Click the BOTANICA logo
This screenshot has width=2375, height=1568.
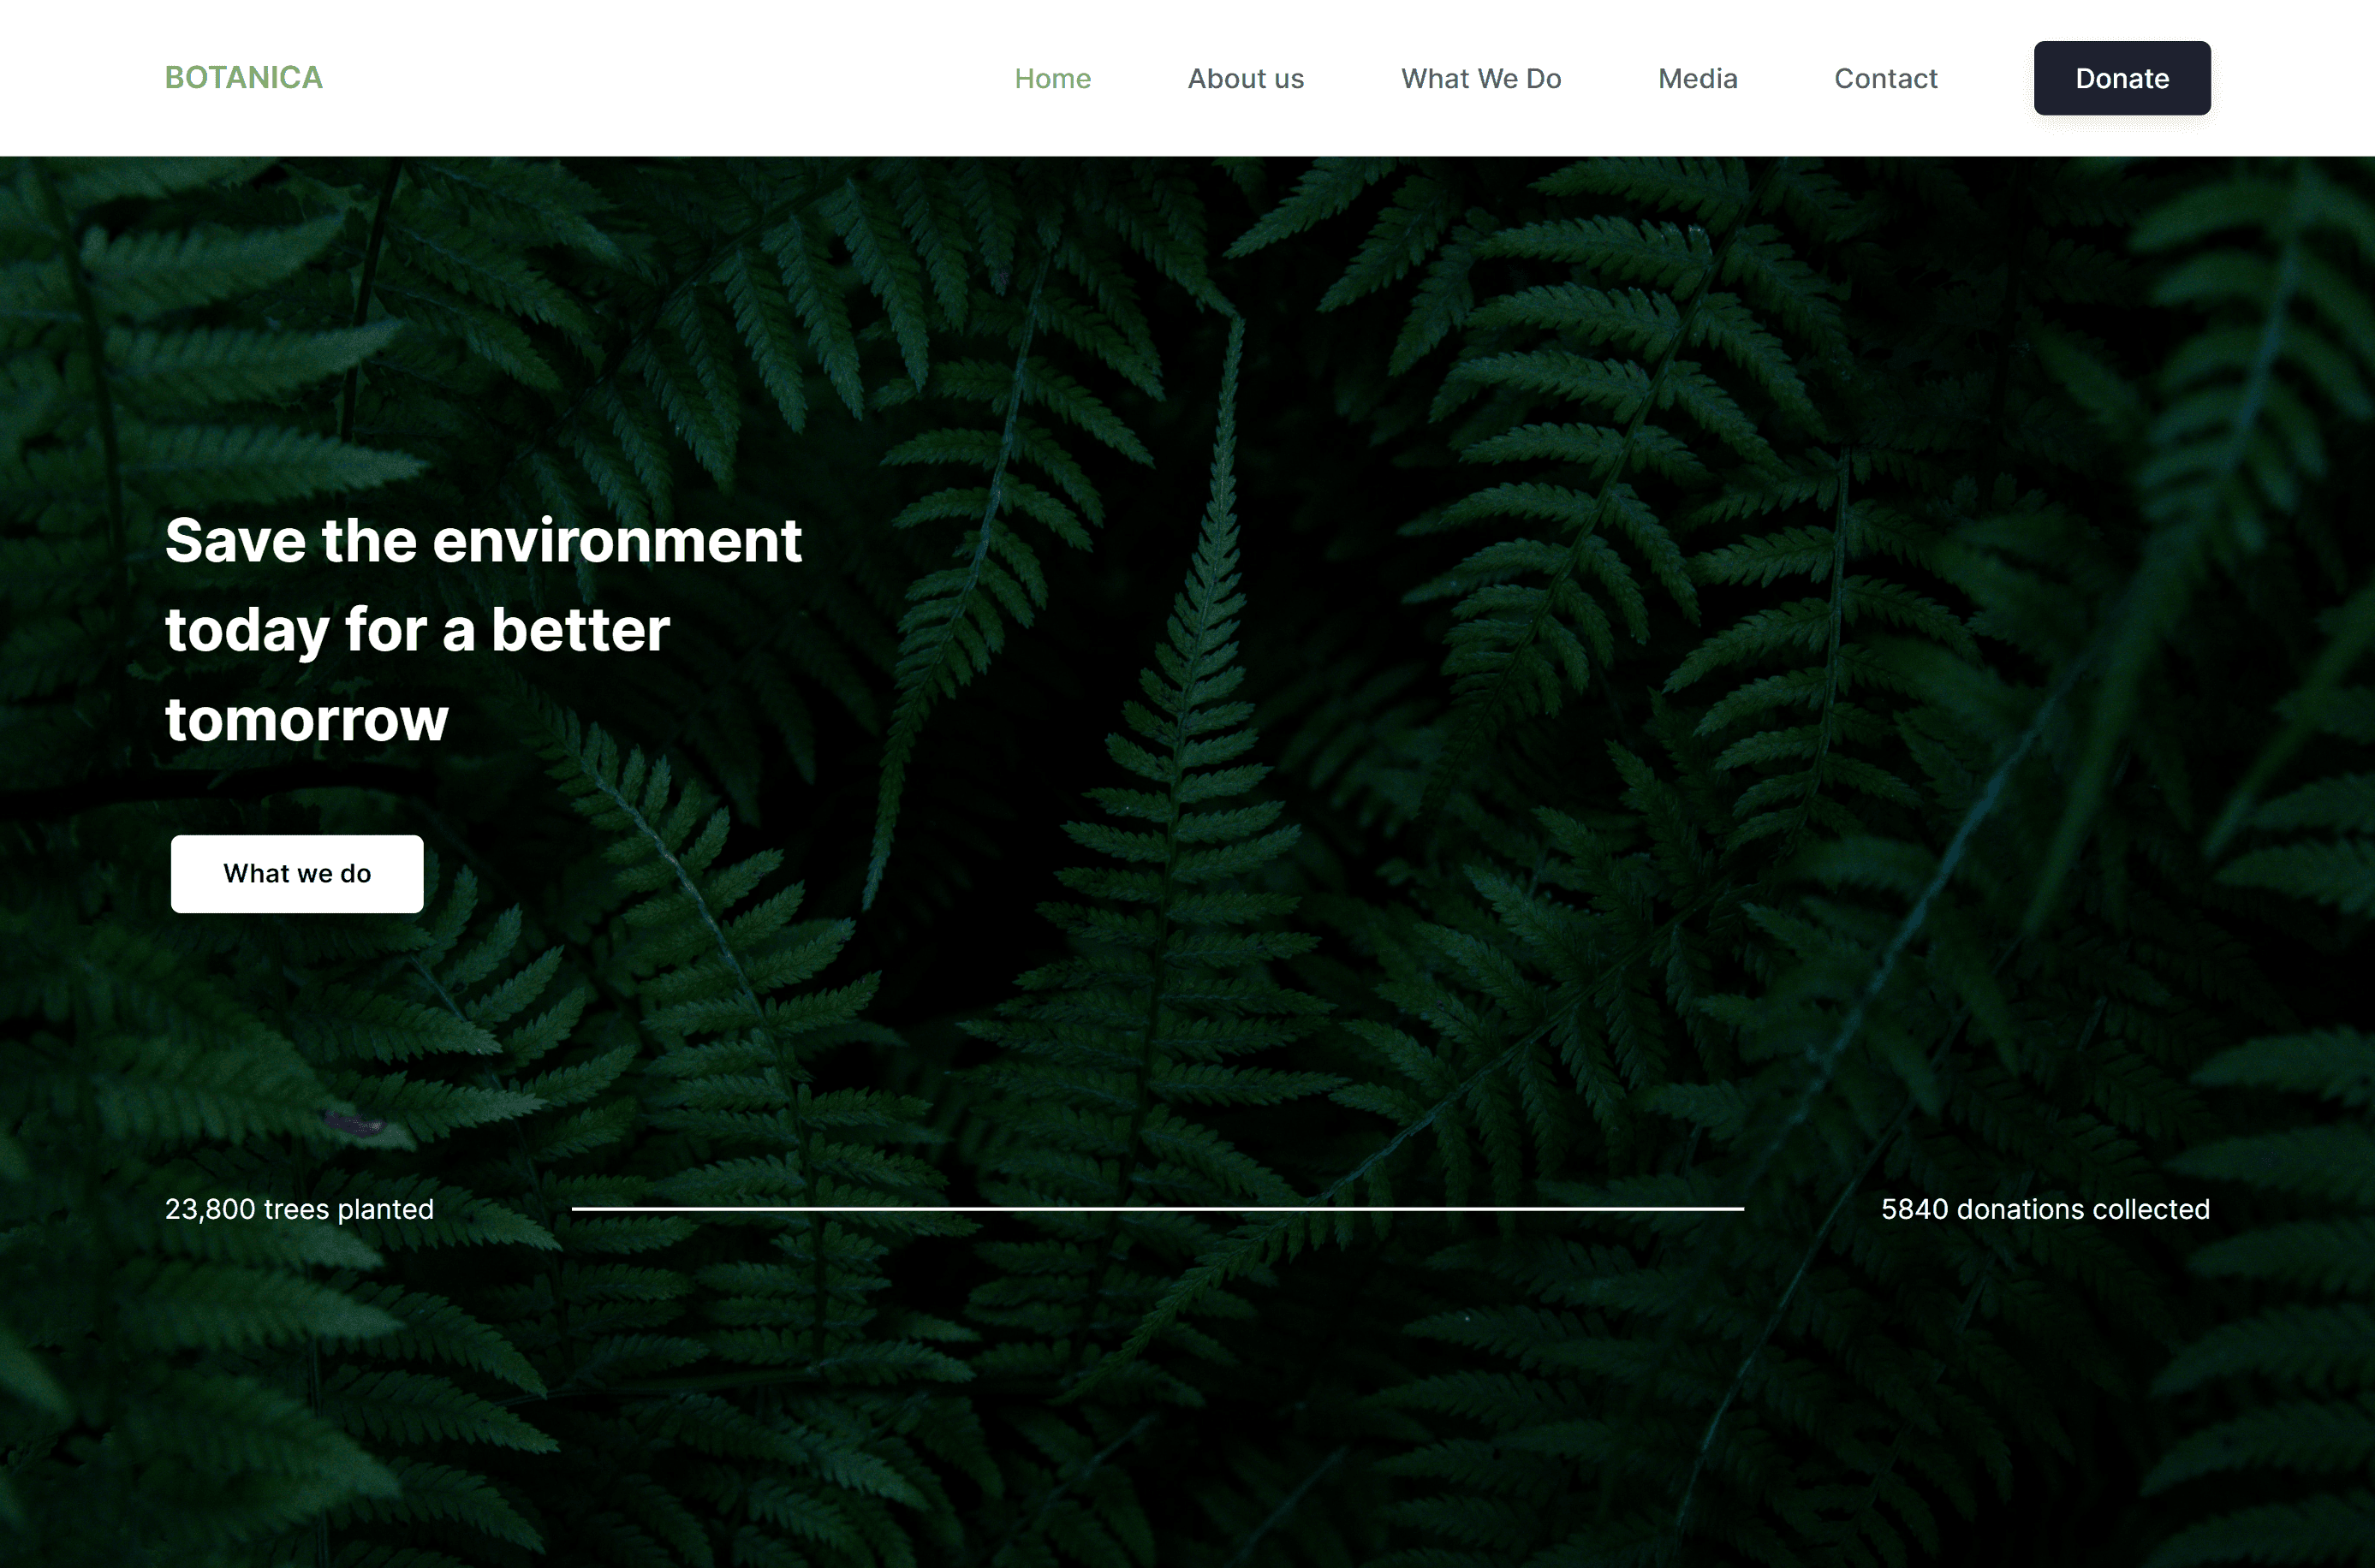[x=243, y=78]
